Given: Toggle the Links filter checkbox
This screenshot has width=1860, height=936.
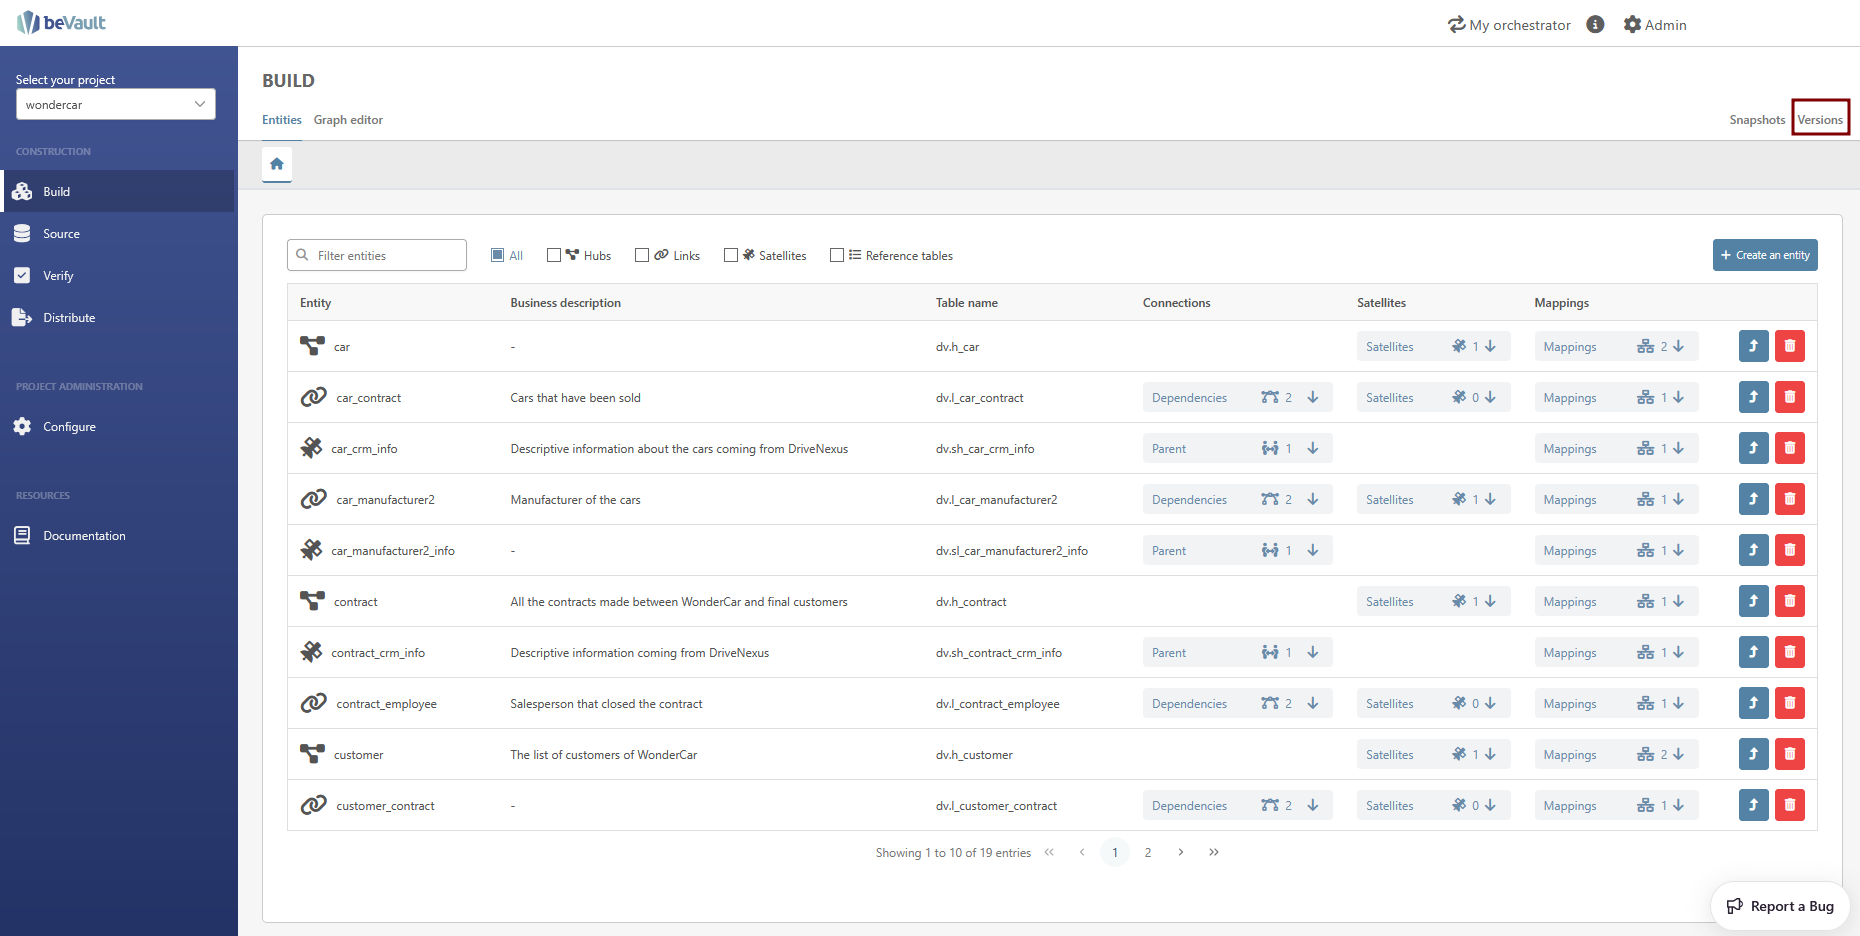Looking at the screenshot, I should [642, 255].
